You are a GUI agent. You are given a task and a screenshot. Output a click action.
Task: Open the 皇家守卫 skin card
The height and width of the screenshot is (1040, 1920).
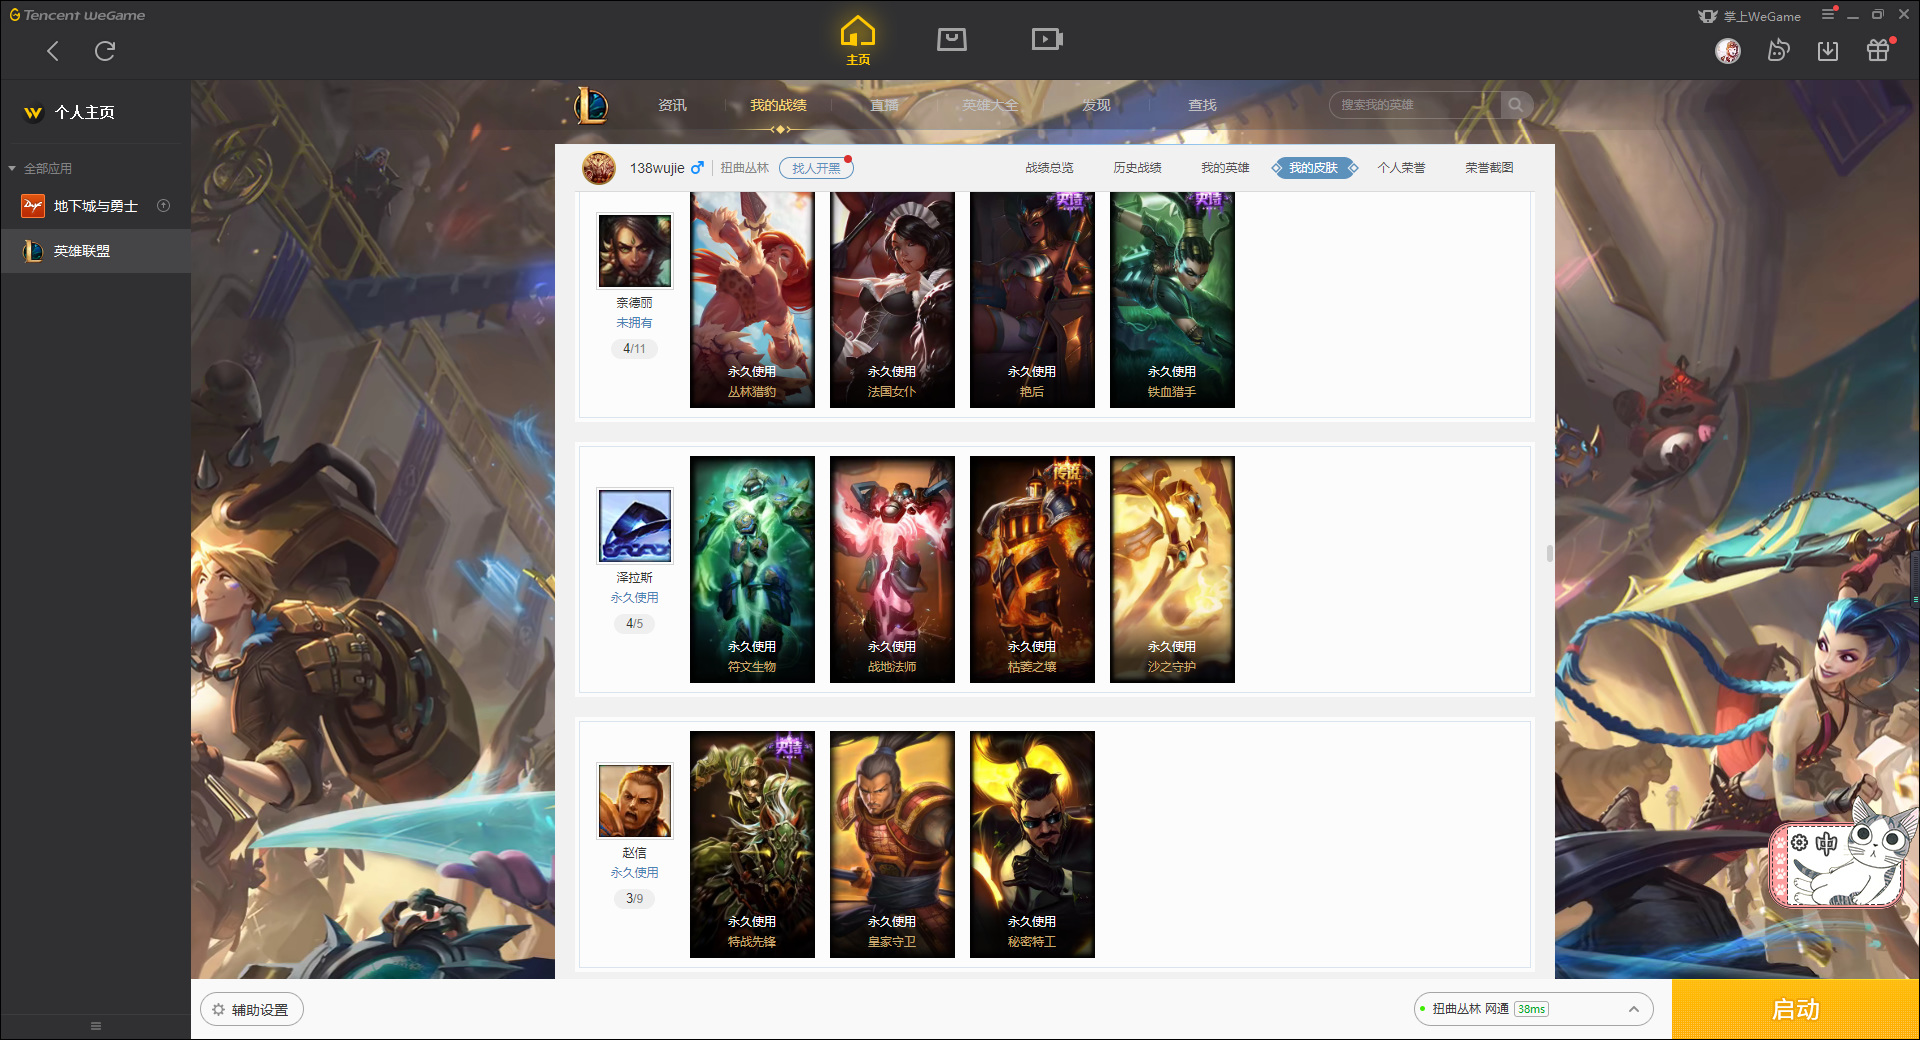(x=892, y=845)
